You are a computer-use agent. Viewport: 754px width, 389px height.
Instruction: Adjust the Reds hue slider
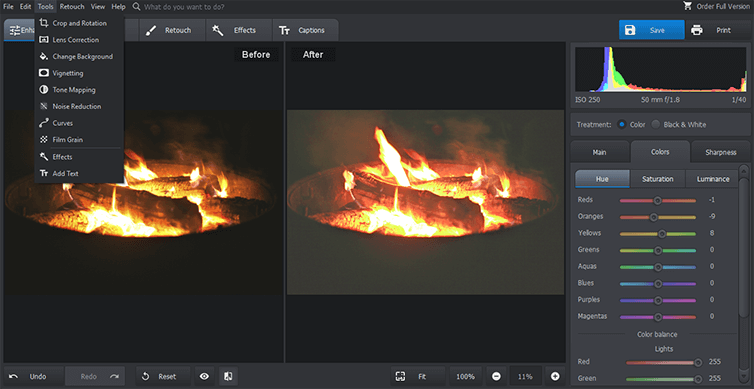pyautogui.click(x=658, y=201)
